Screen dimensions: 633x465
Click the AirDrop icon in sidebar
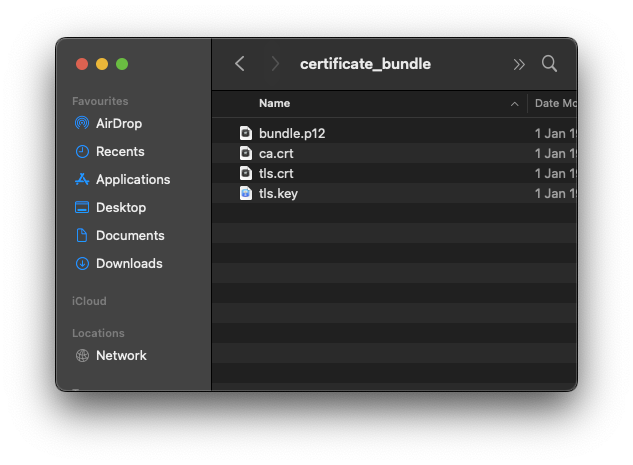82,123
